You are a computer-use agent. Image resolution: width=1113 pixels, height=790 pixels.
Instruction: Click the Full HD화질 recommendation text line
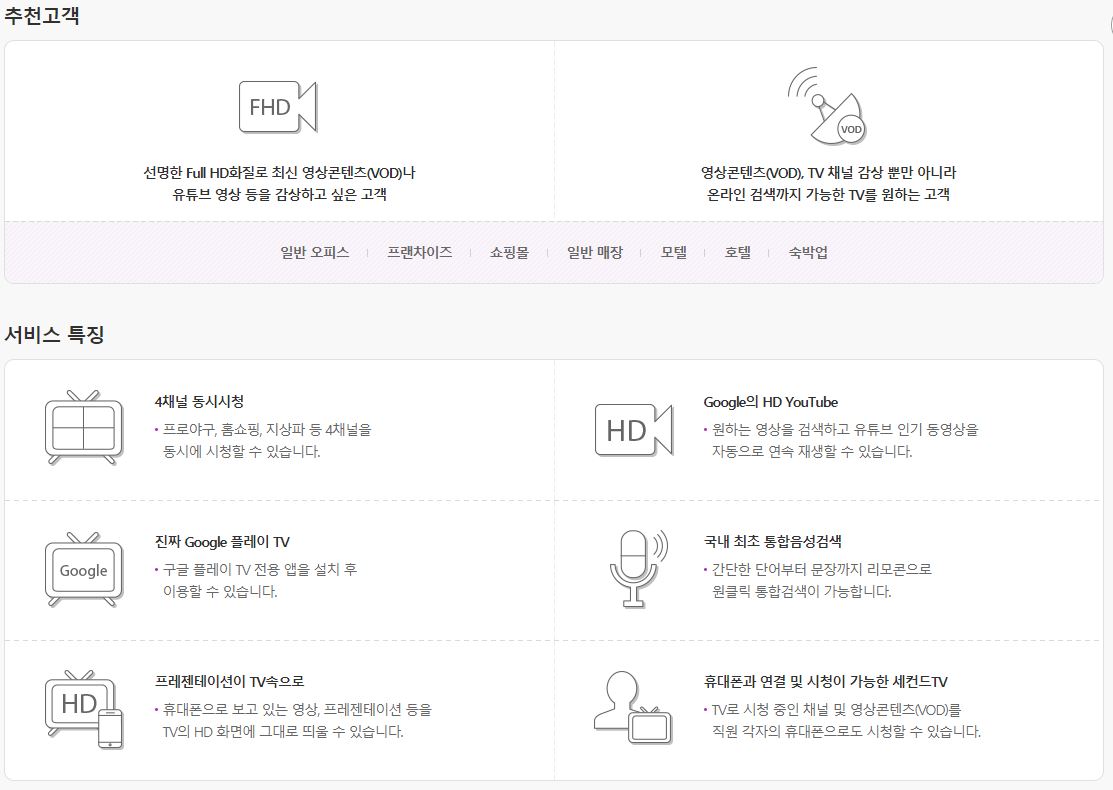pyautogui.click(x=279, y=172)
